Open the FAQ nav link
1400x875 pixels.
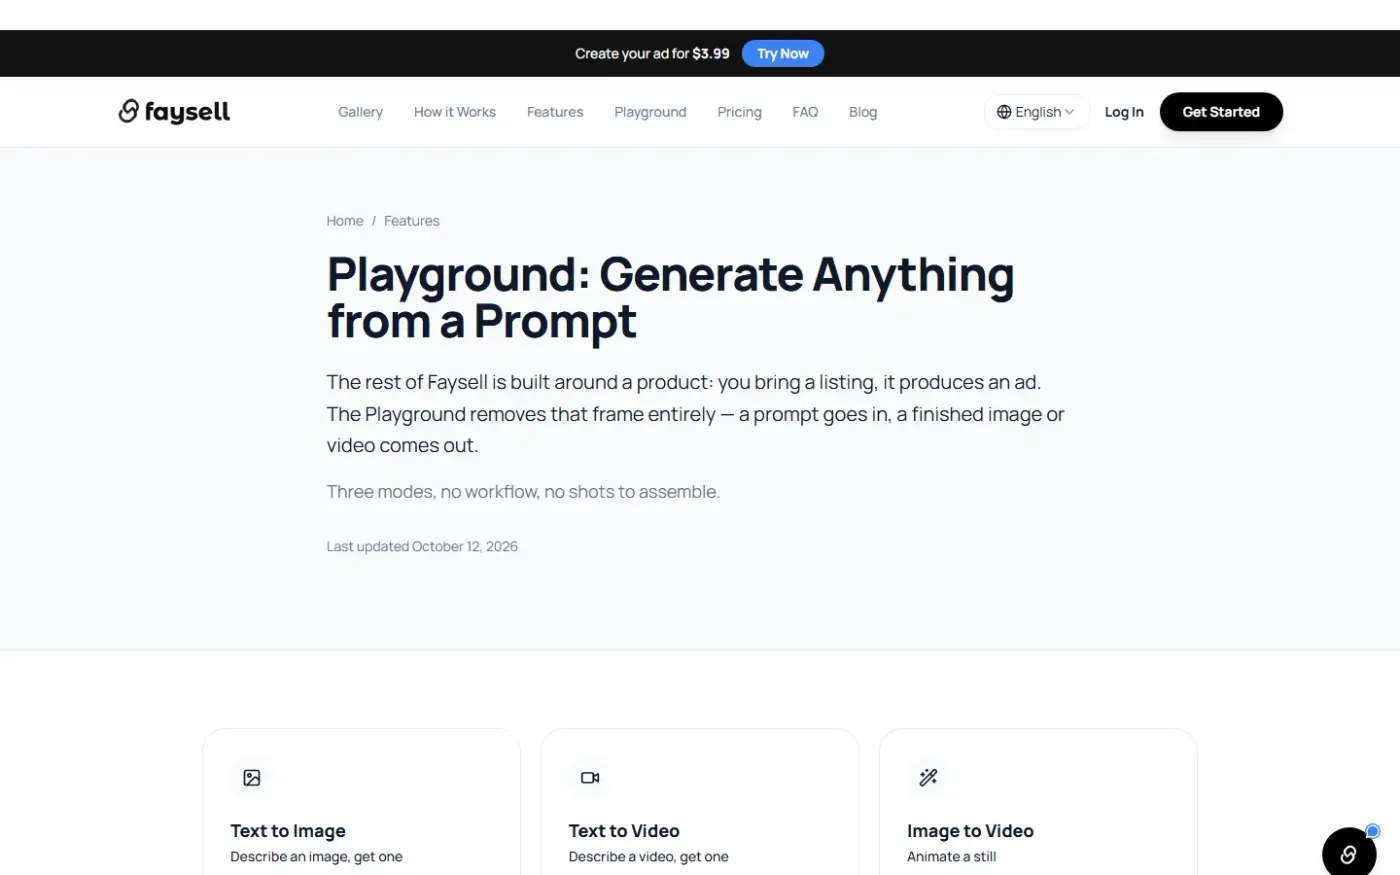coord(805,112)
